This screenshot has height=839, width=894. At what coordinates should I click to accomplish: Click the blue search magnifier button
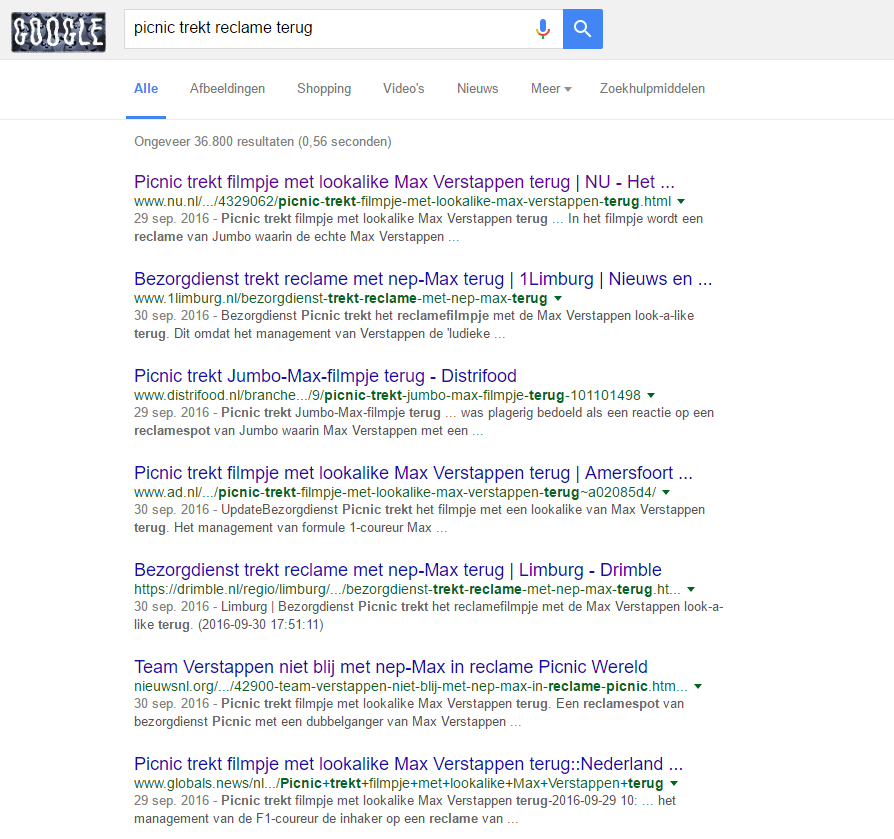(x=583, y=28)
